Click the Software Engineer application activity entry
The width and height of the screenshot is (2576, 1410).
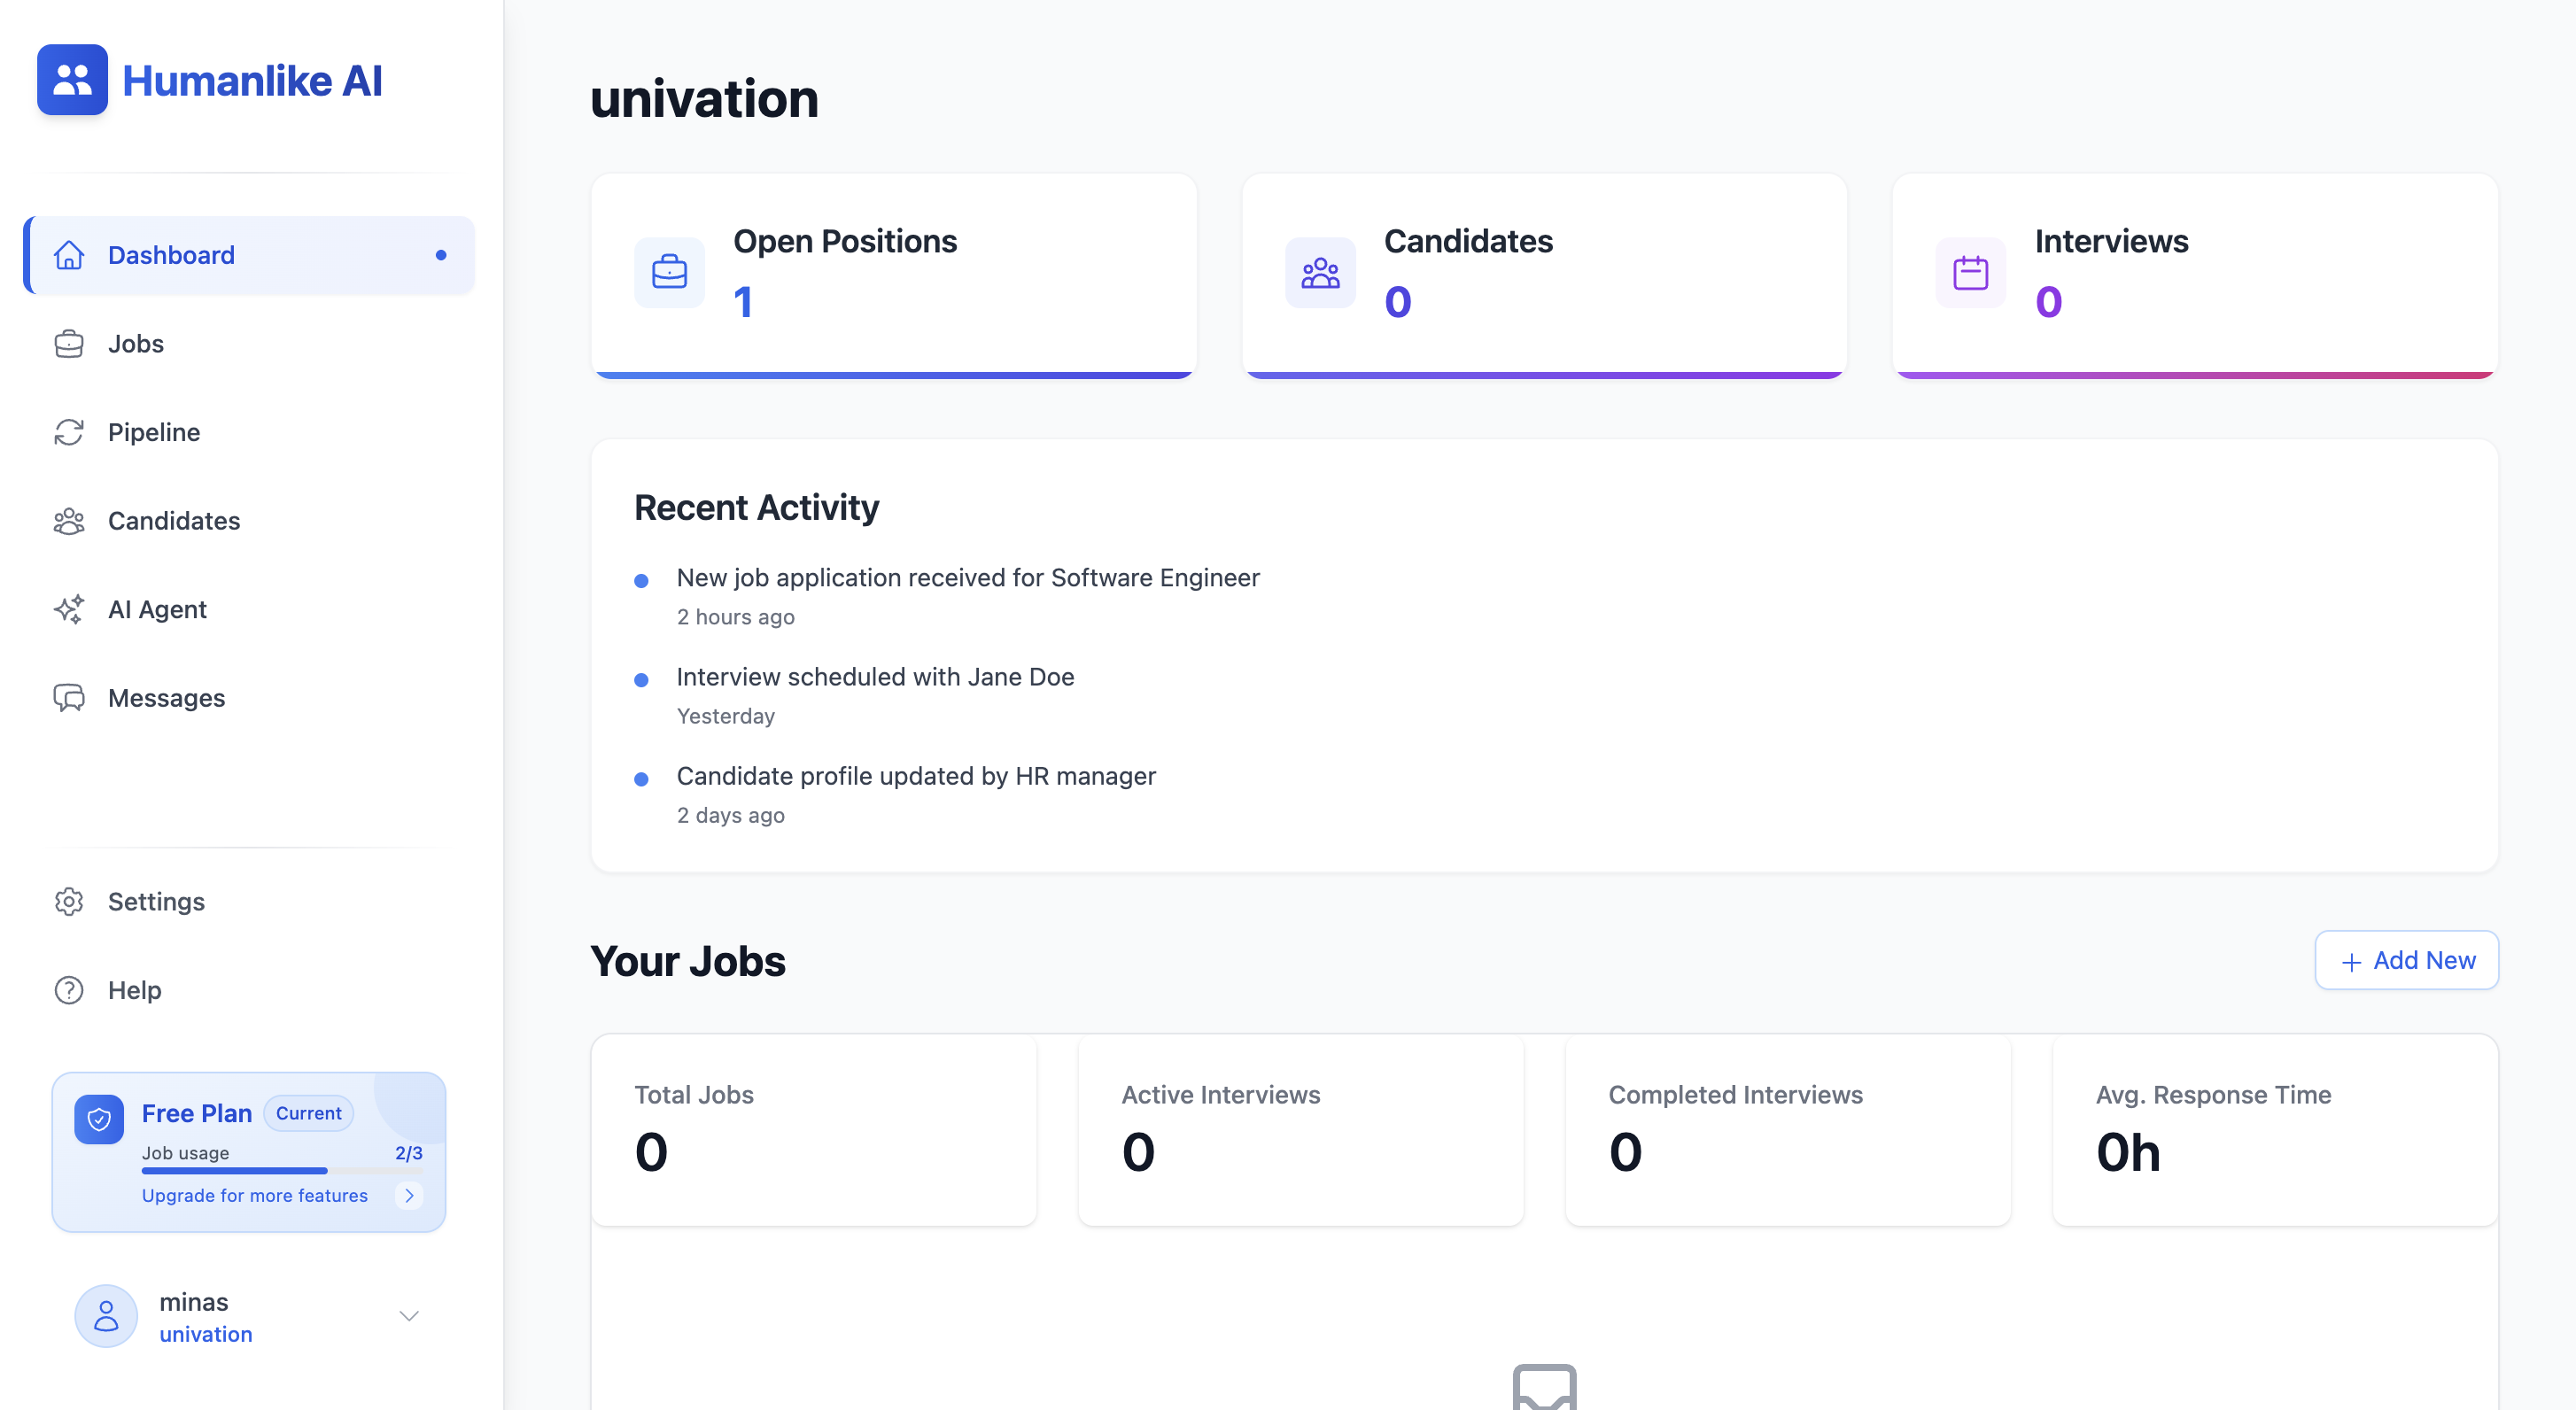(967, 578)
